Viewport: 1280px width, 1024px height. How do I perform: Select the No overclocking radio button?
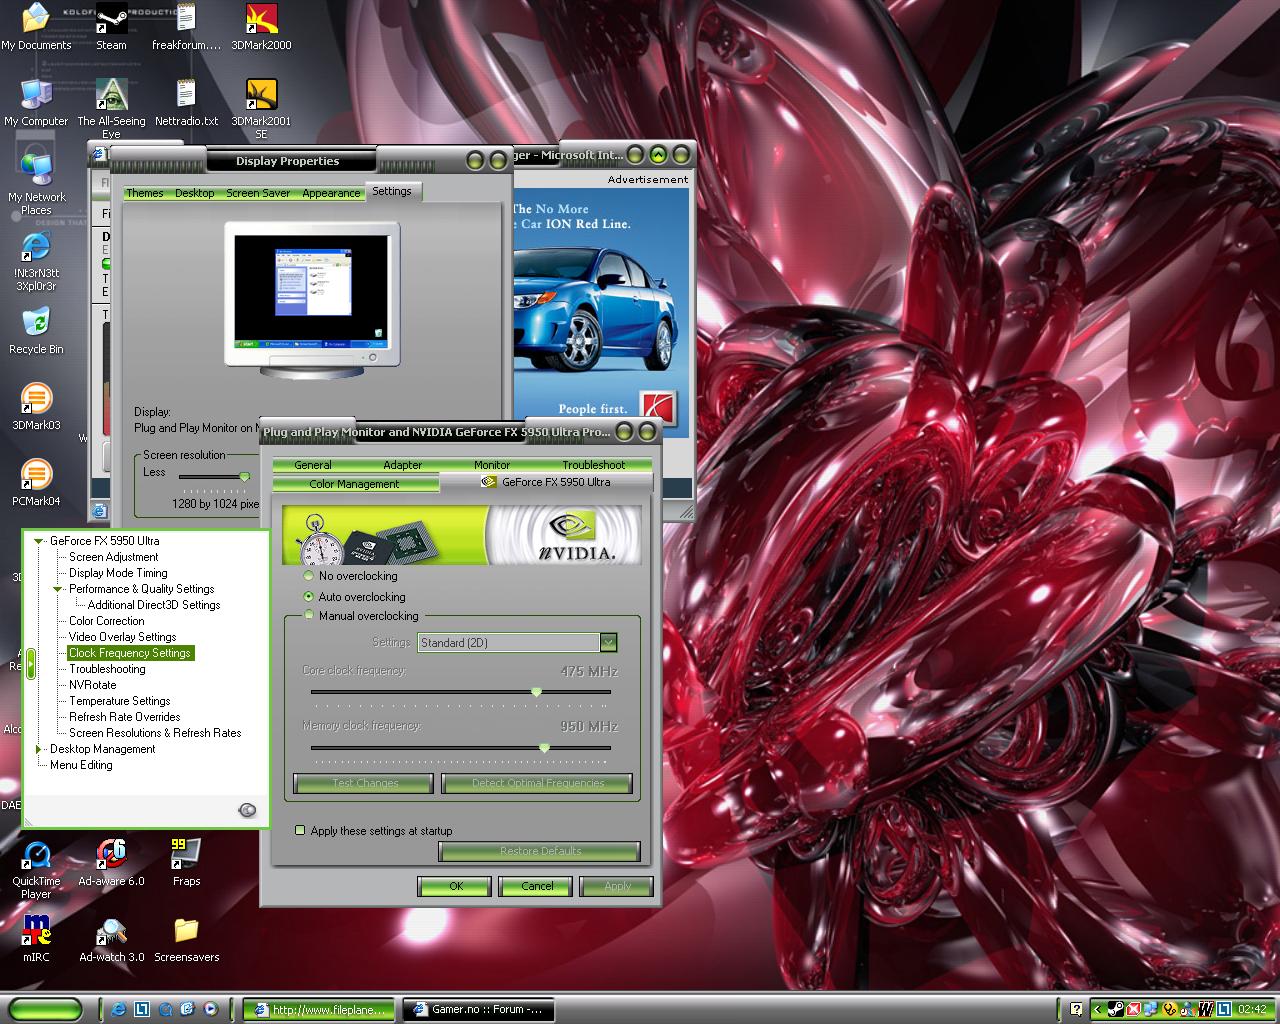coord(308,576)
